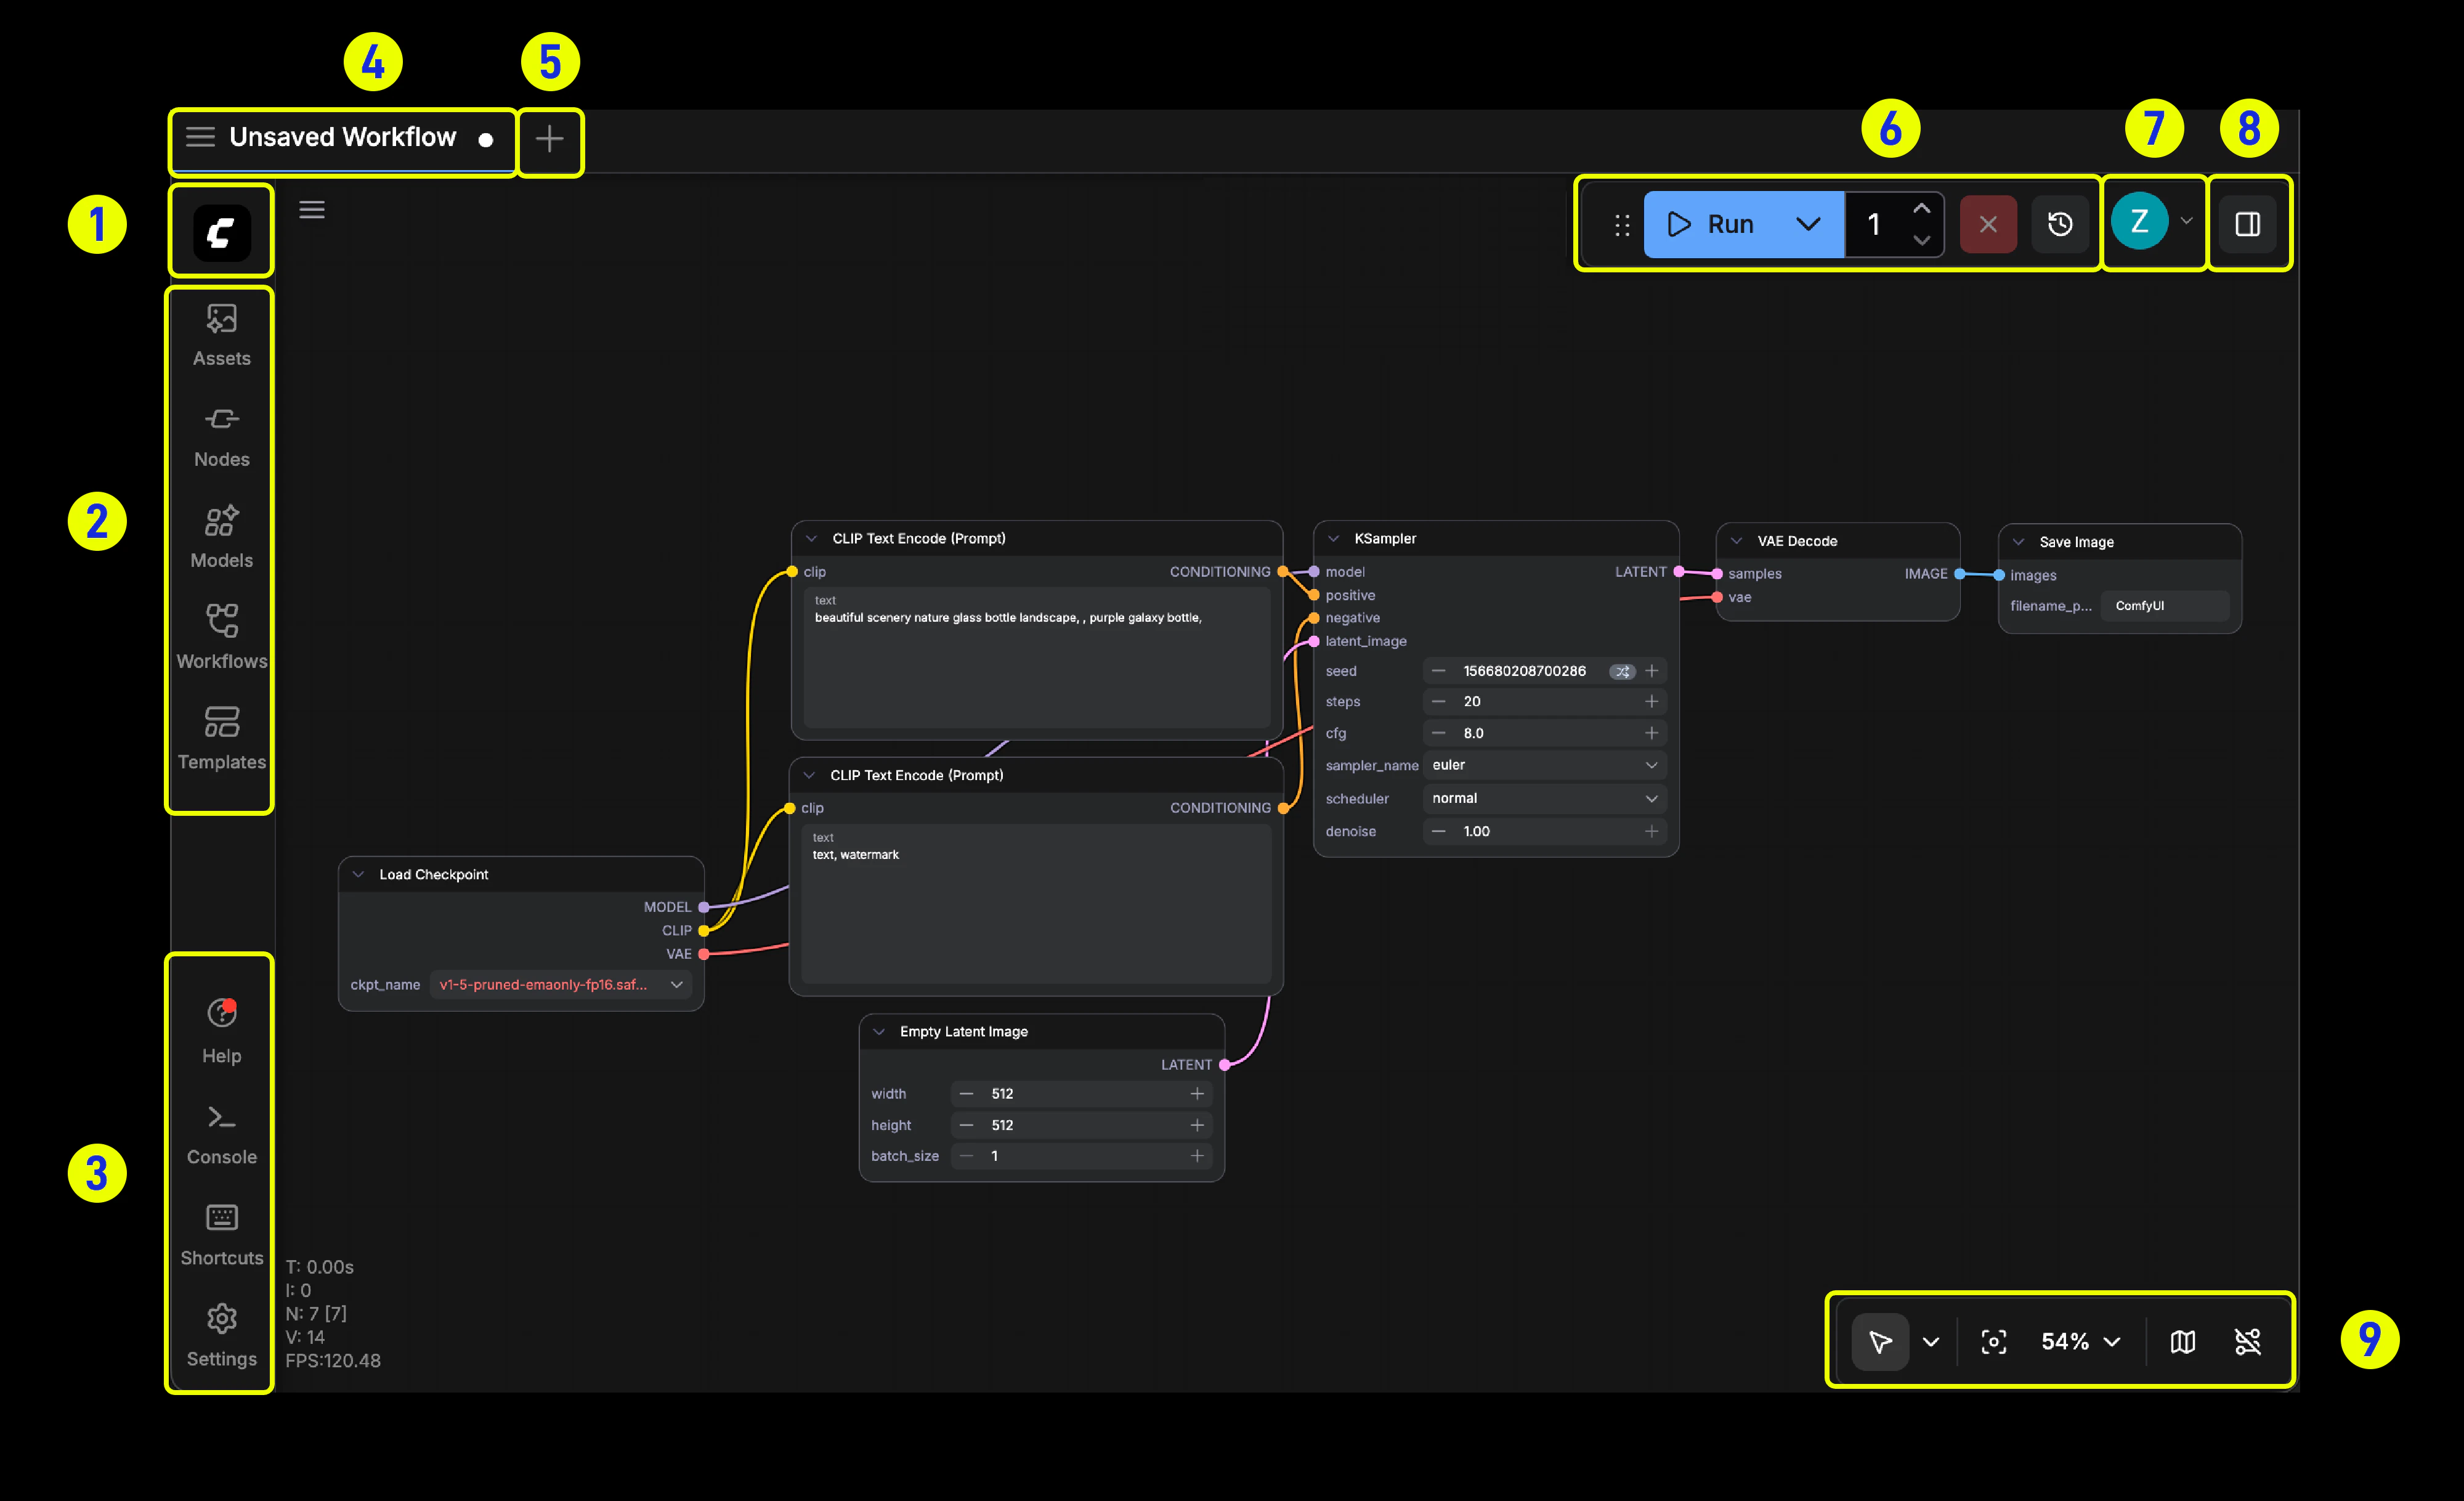This screenshot has height=1501, width=2464.
Task: Toggle the right side panel
Action: point(2247,224)
